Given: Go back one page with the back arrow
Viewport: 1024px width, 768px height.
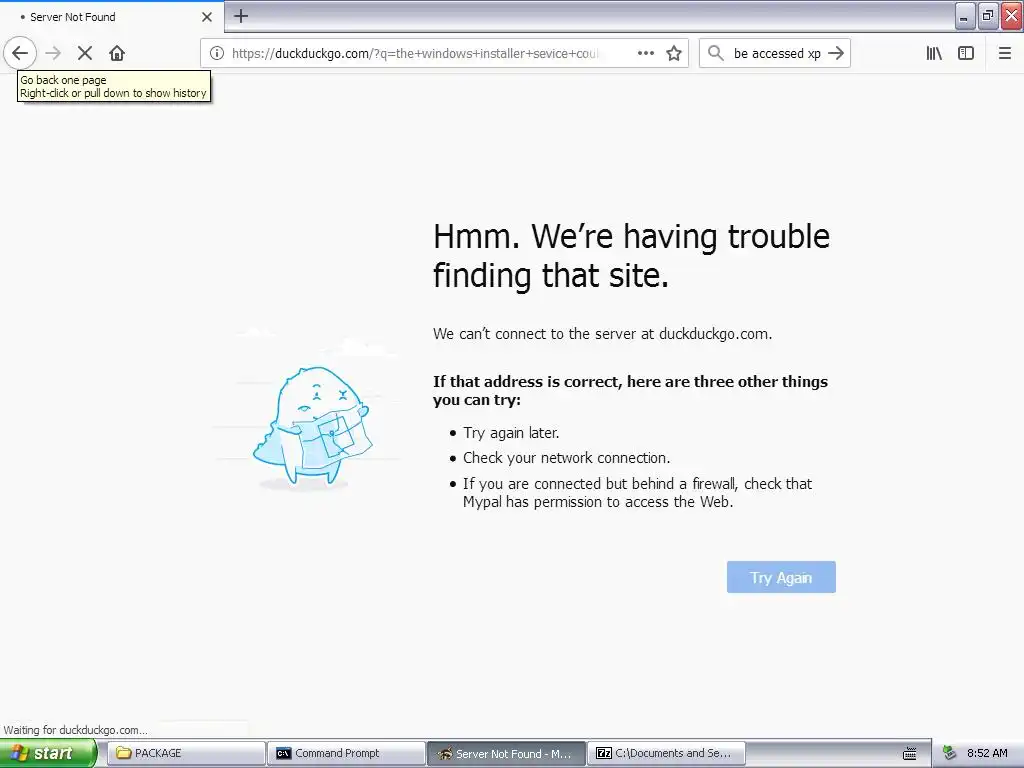Looking at the screenshot, I should click(20, 53).
